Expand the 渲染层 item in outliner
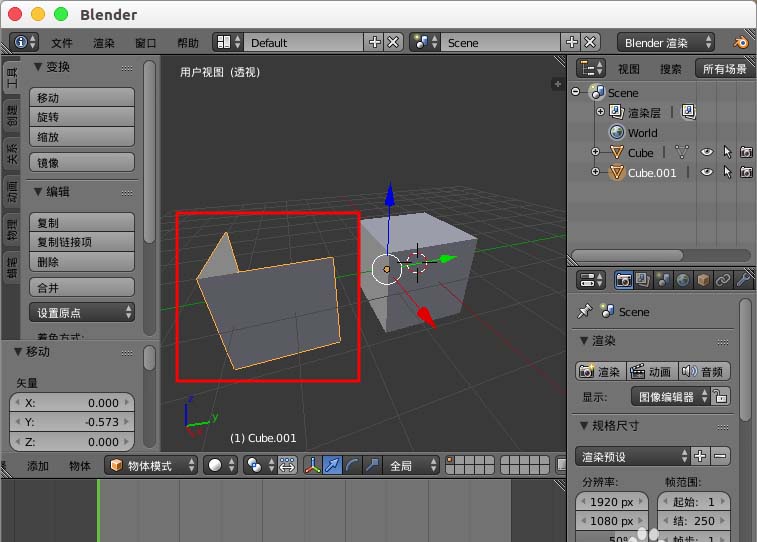The height and width of the screenshot is (542, 757). tap(600, 111)
